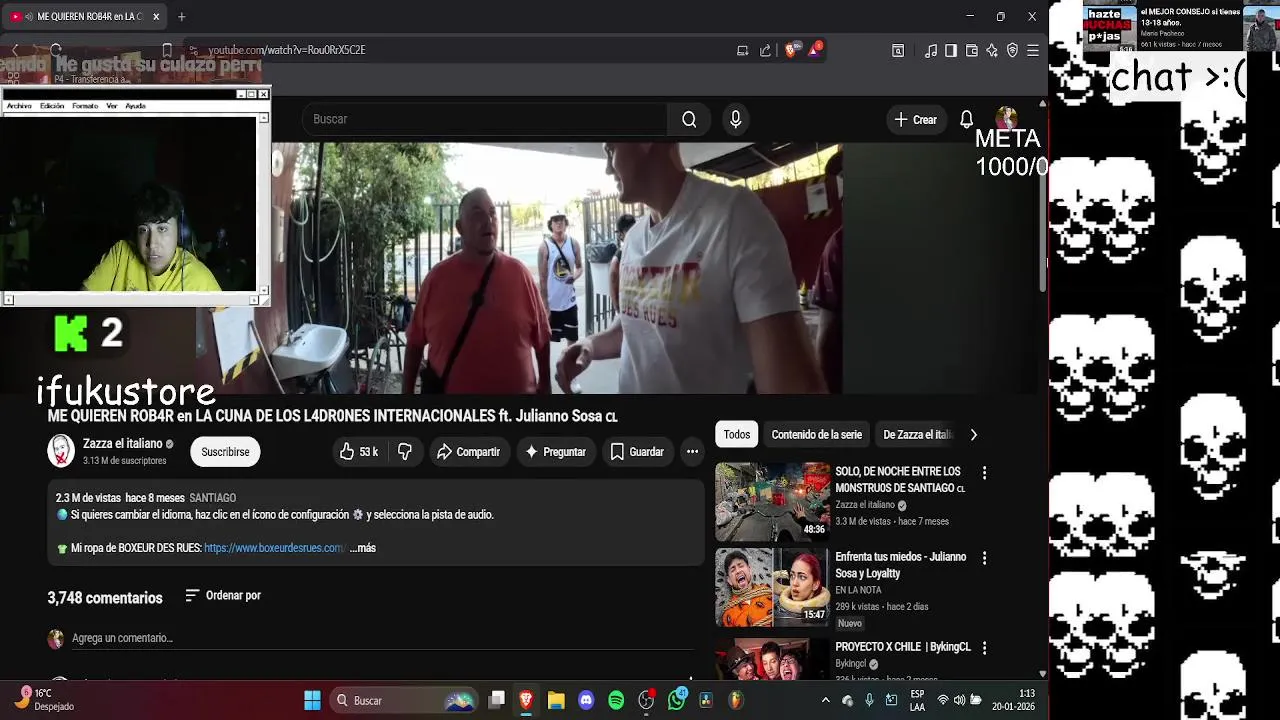Viewport: 1280px width, 720px height.
Task: Open Enfrenta tus miedos video thumbnail
Action: coord(773,587)
